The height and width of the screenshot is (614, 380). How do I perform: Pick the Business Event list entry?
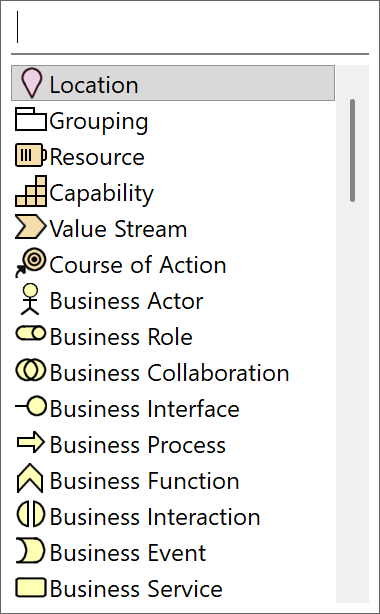[x=173, y=553]
